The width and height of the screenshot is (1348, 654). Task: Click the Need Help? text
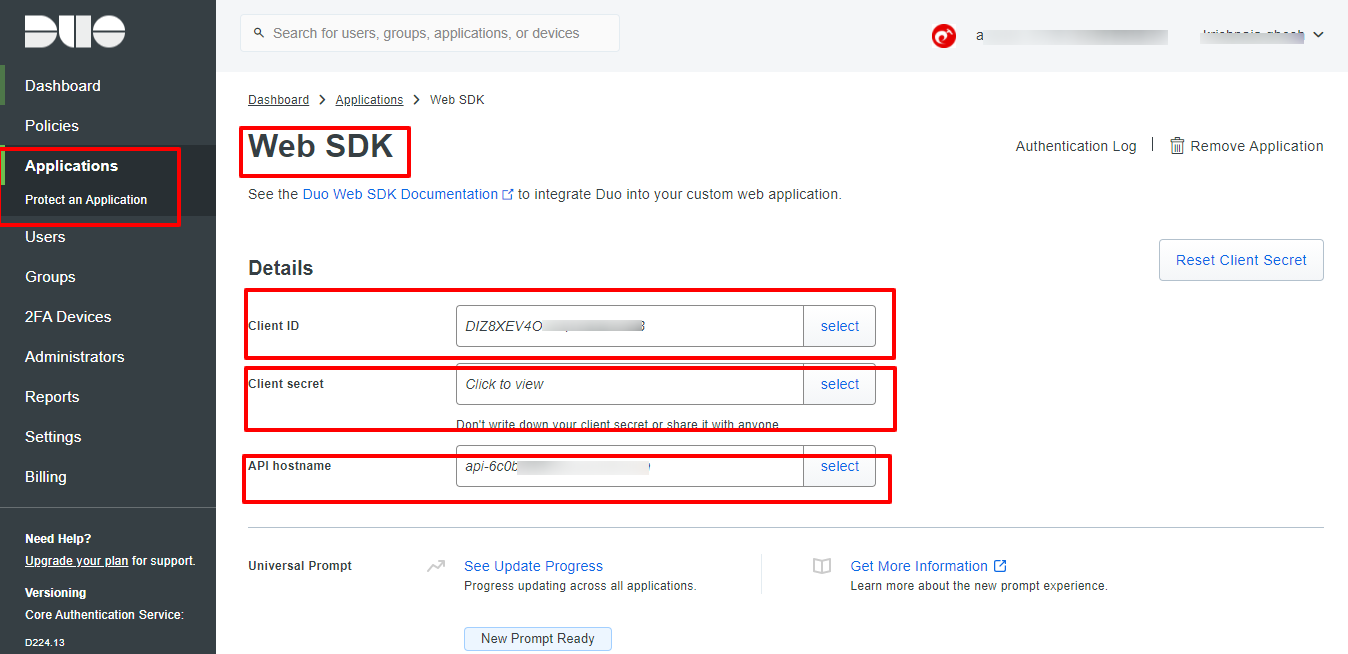pyautogui.click(x=58, y=539)
